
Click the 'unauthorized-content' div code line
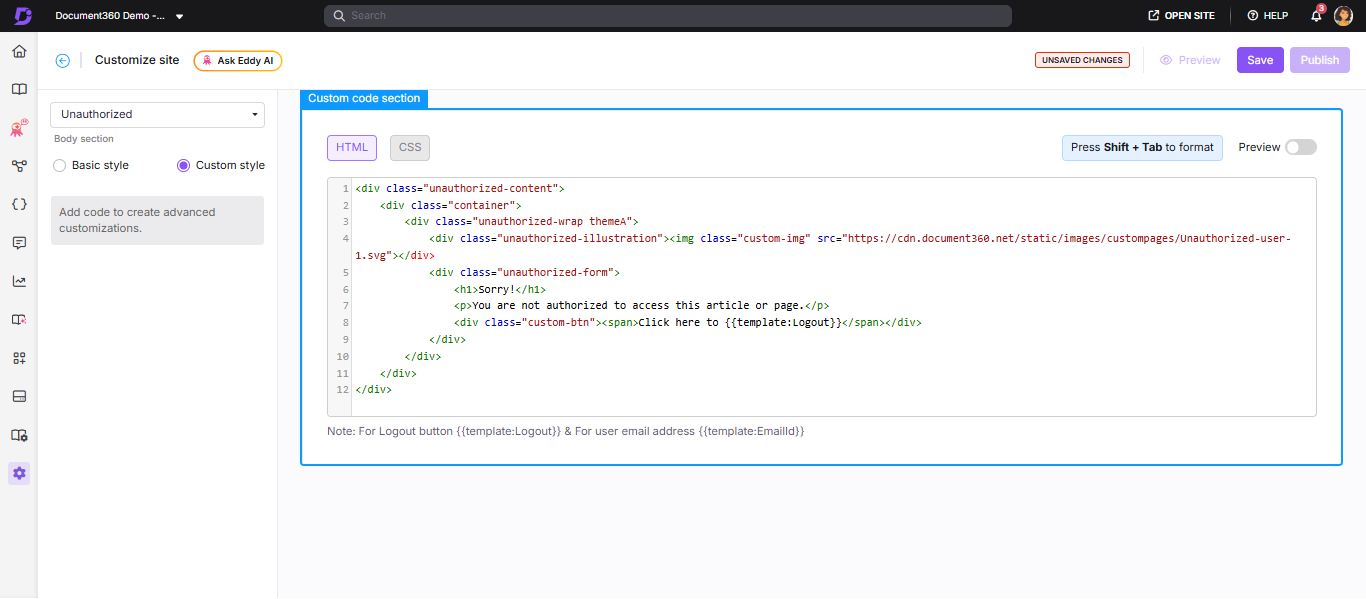pyautogui.click(x=460, y=188)
